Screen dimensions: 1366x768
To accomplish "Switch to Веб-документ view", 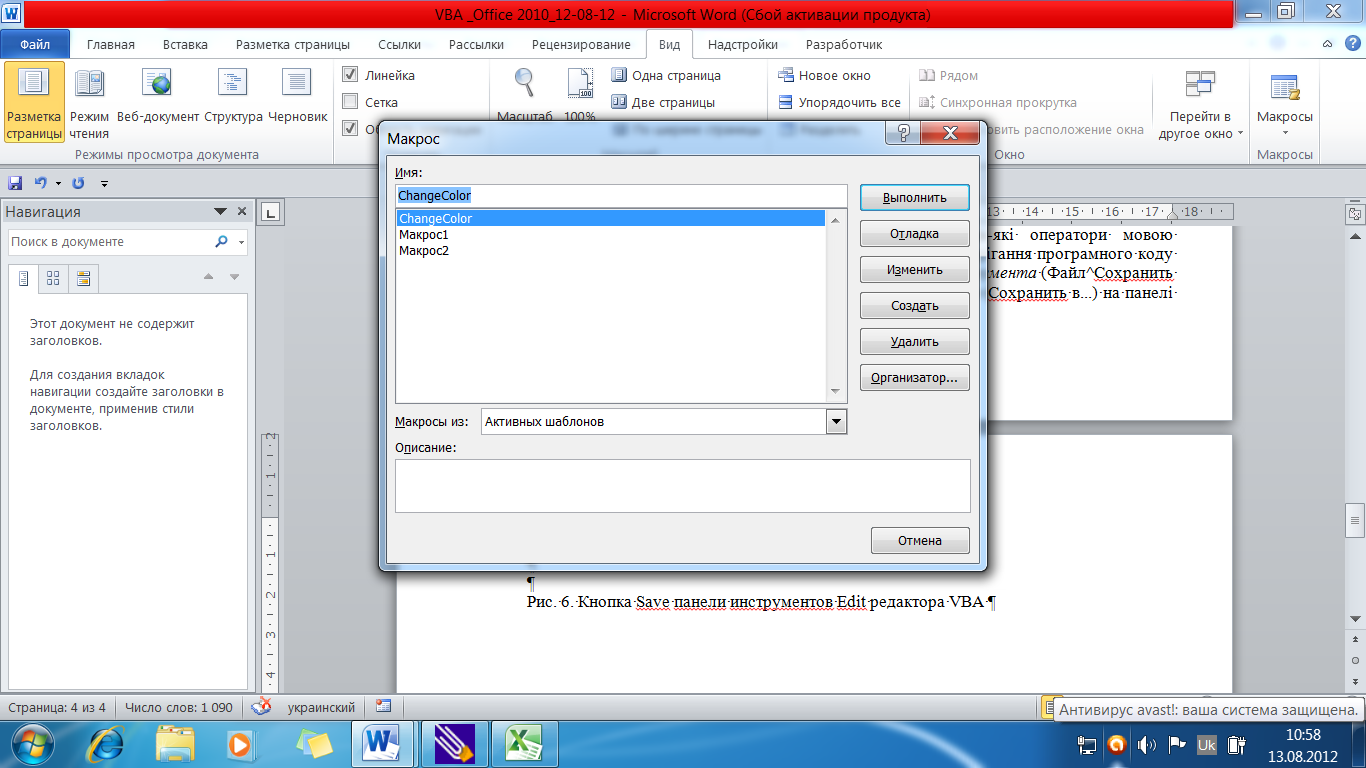I will [x=158, y=96].
